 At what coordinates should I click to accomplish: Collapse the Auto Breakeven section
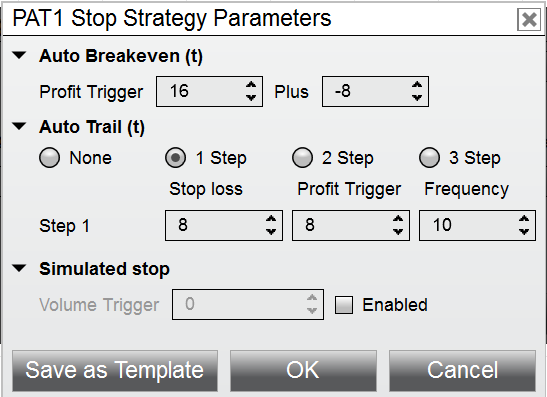point(19,55)
